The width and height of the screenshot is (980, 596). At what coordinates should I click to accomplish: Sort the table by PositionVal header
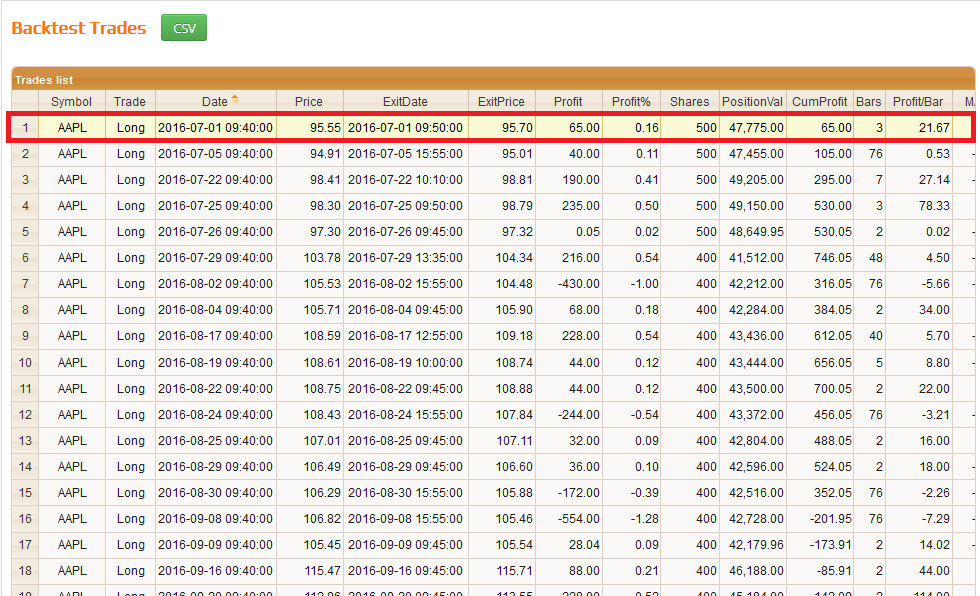(x=752, y=102)
